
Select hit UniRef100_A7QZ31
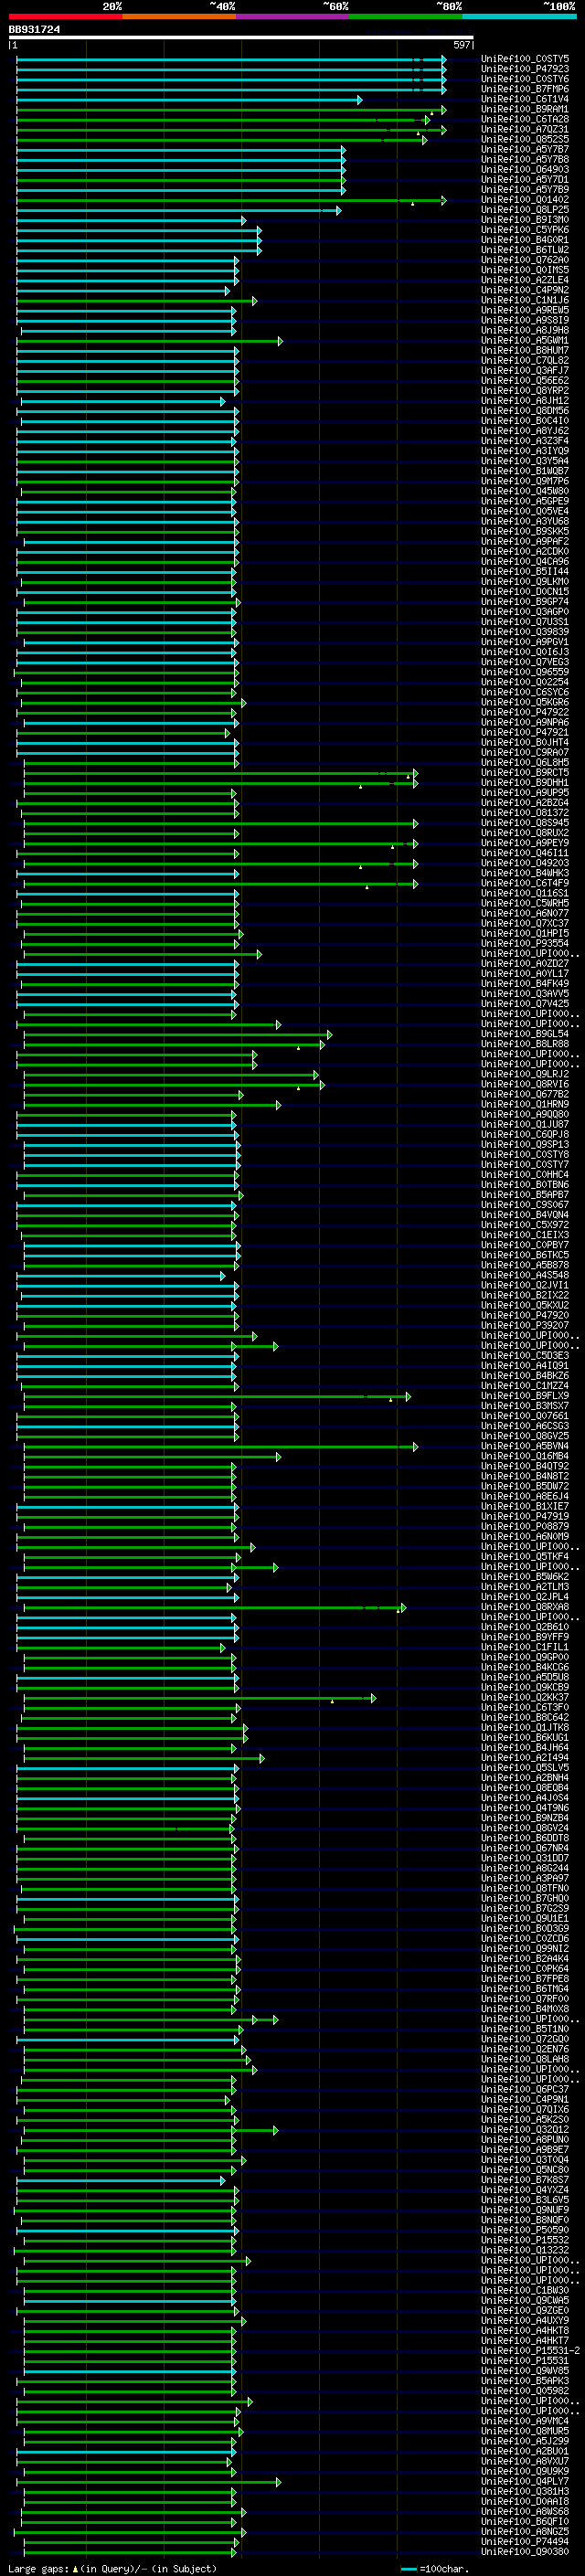[x=525, y=129]
